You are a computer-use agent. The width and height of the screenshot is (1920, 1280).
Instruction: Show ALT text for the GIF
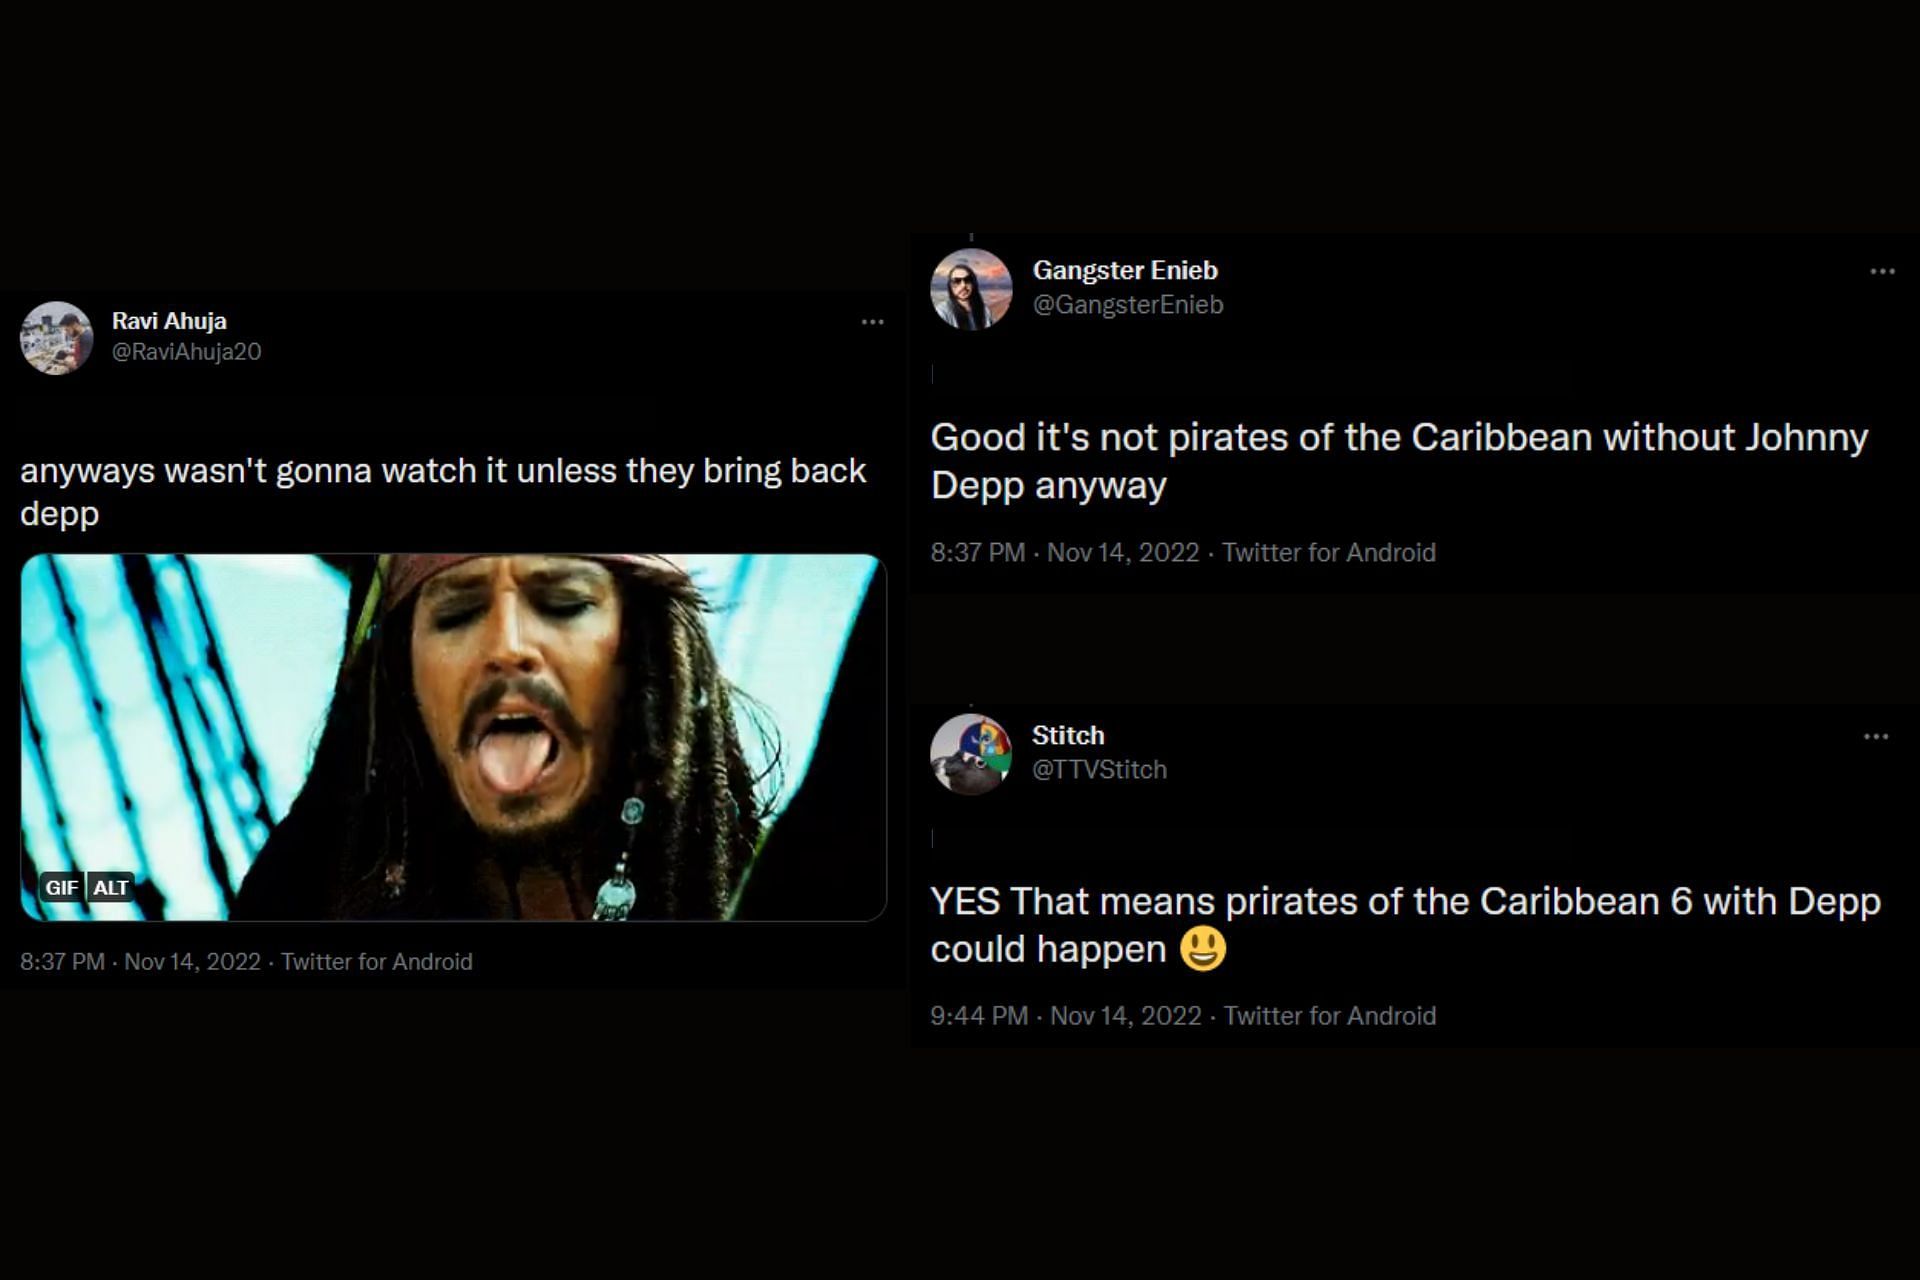click(111, 887)
